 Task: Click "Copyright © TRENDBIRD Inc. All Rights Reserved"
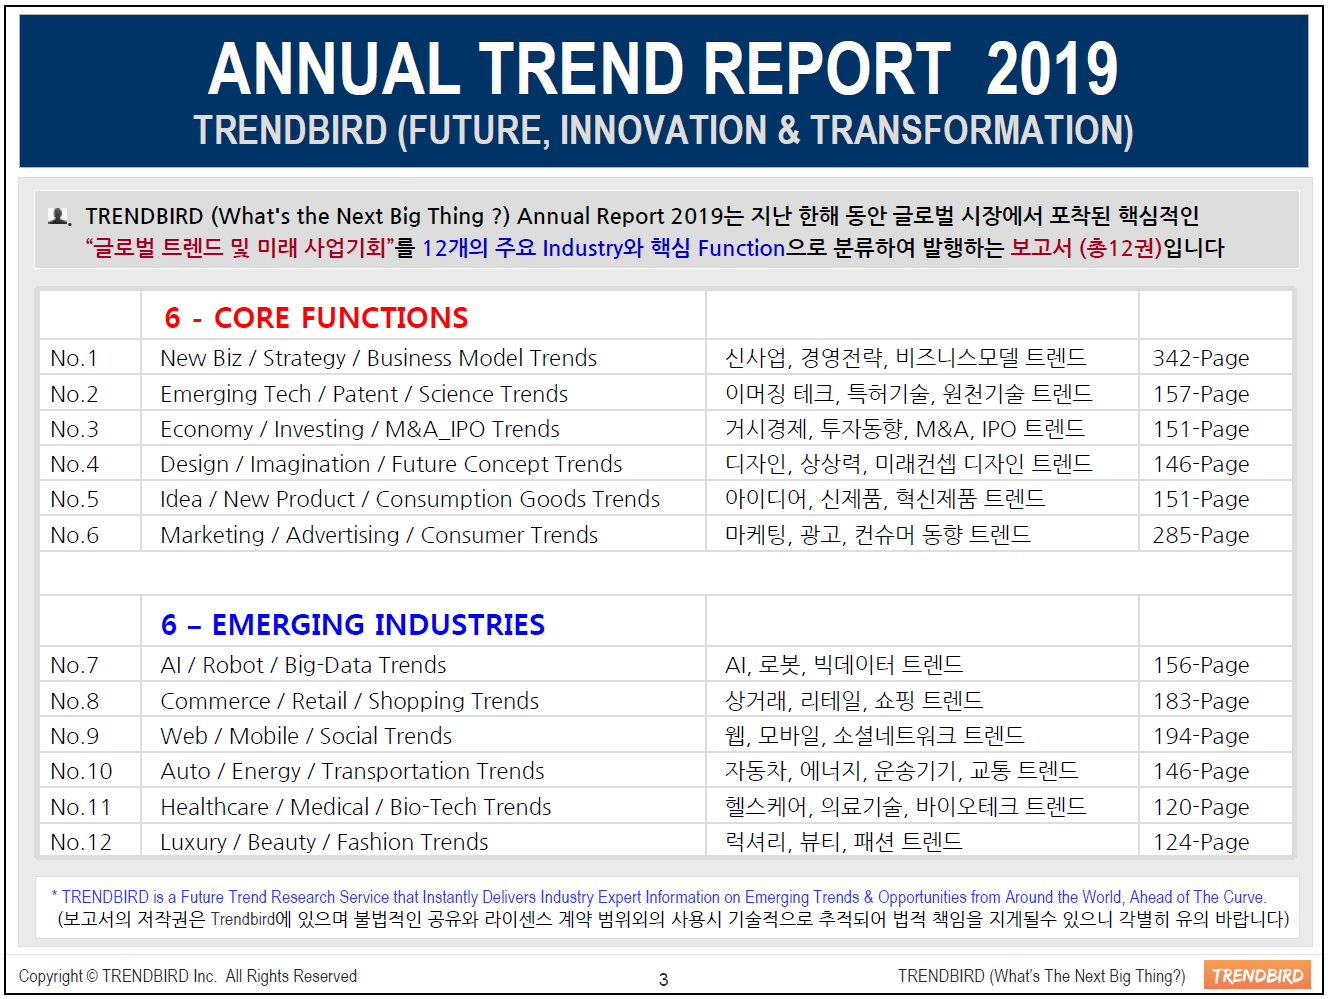pyautogui.click(x=188, y=976)
